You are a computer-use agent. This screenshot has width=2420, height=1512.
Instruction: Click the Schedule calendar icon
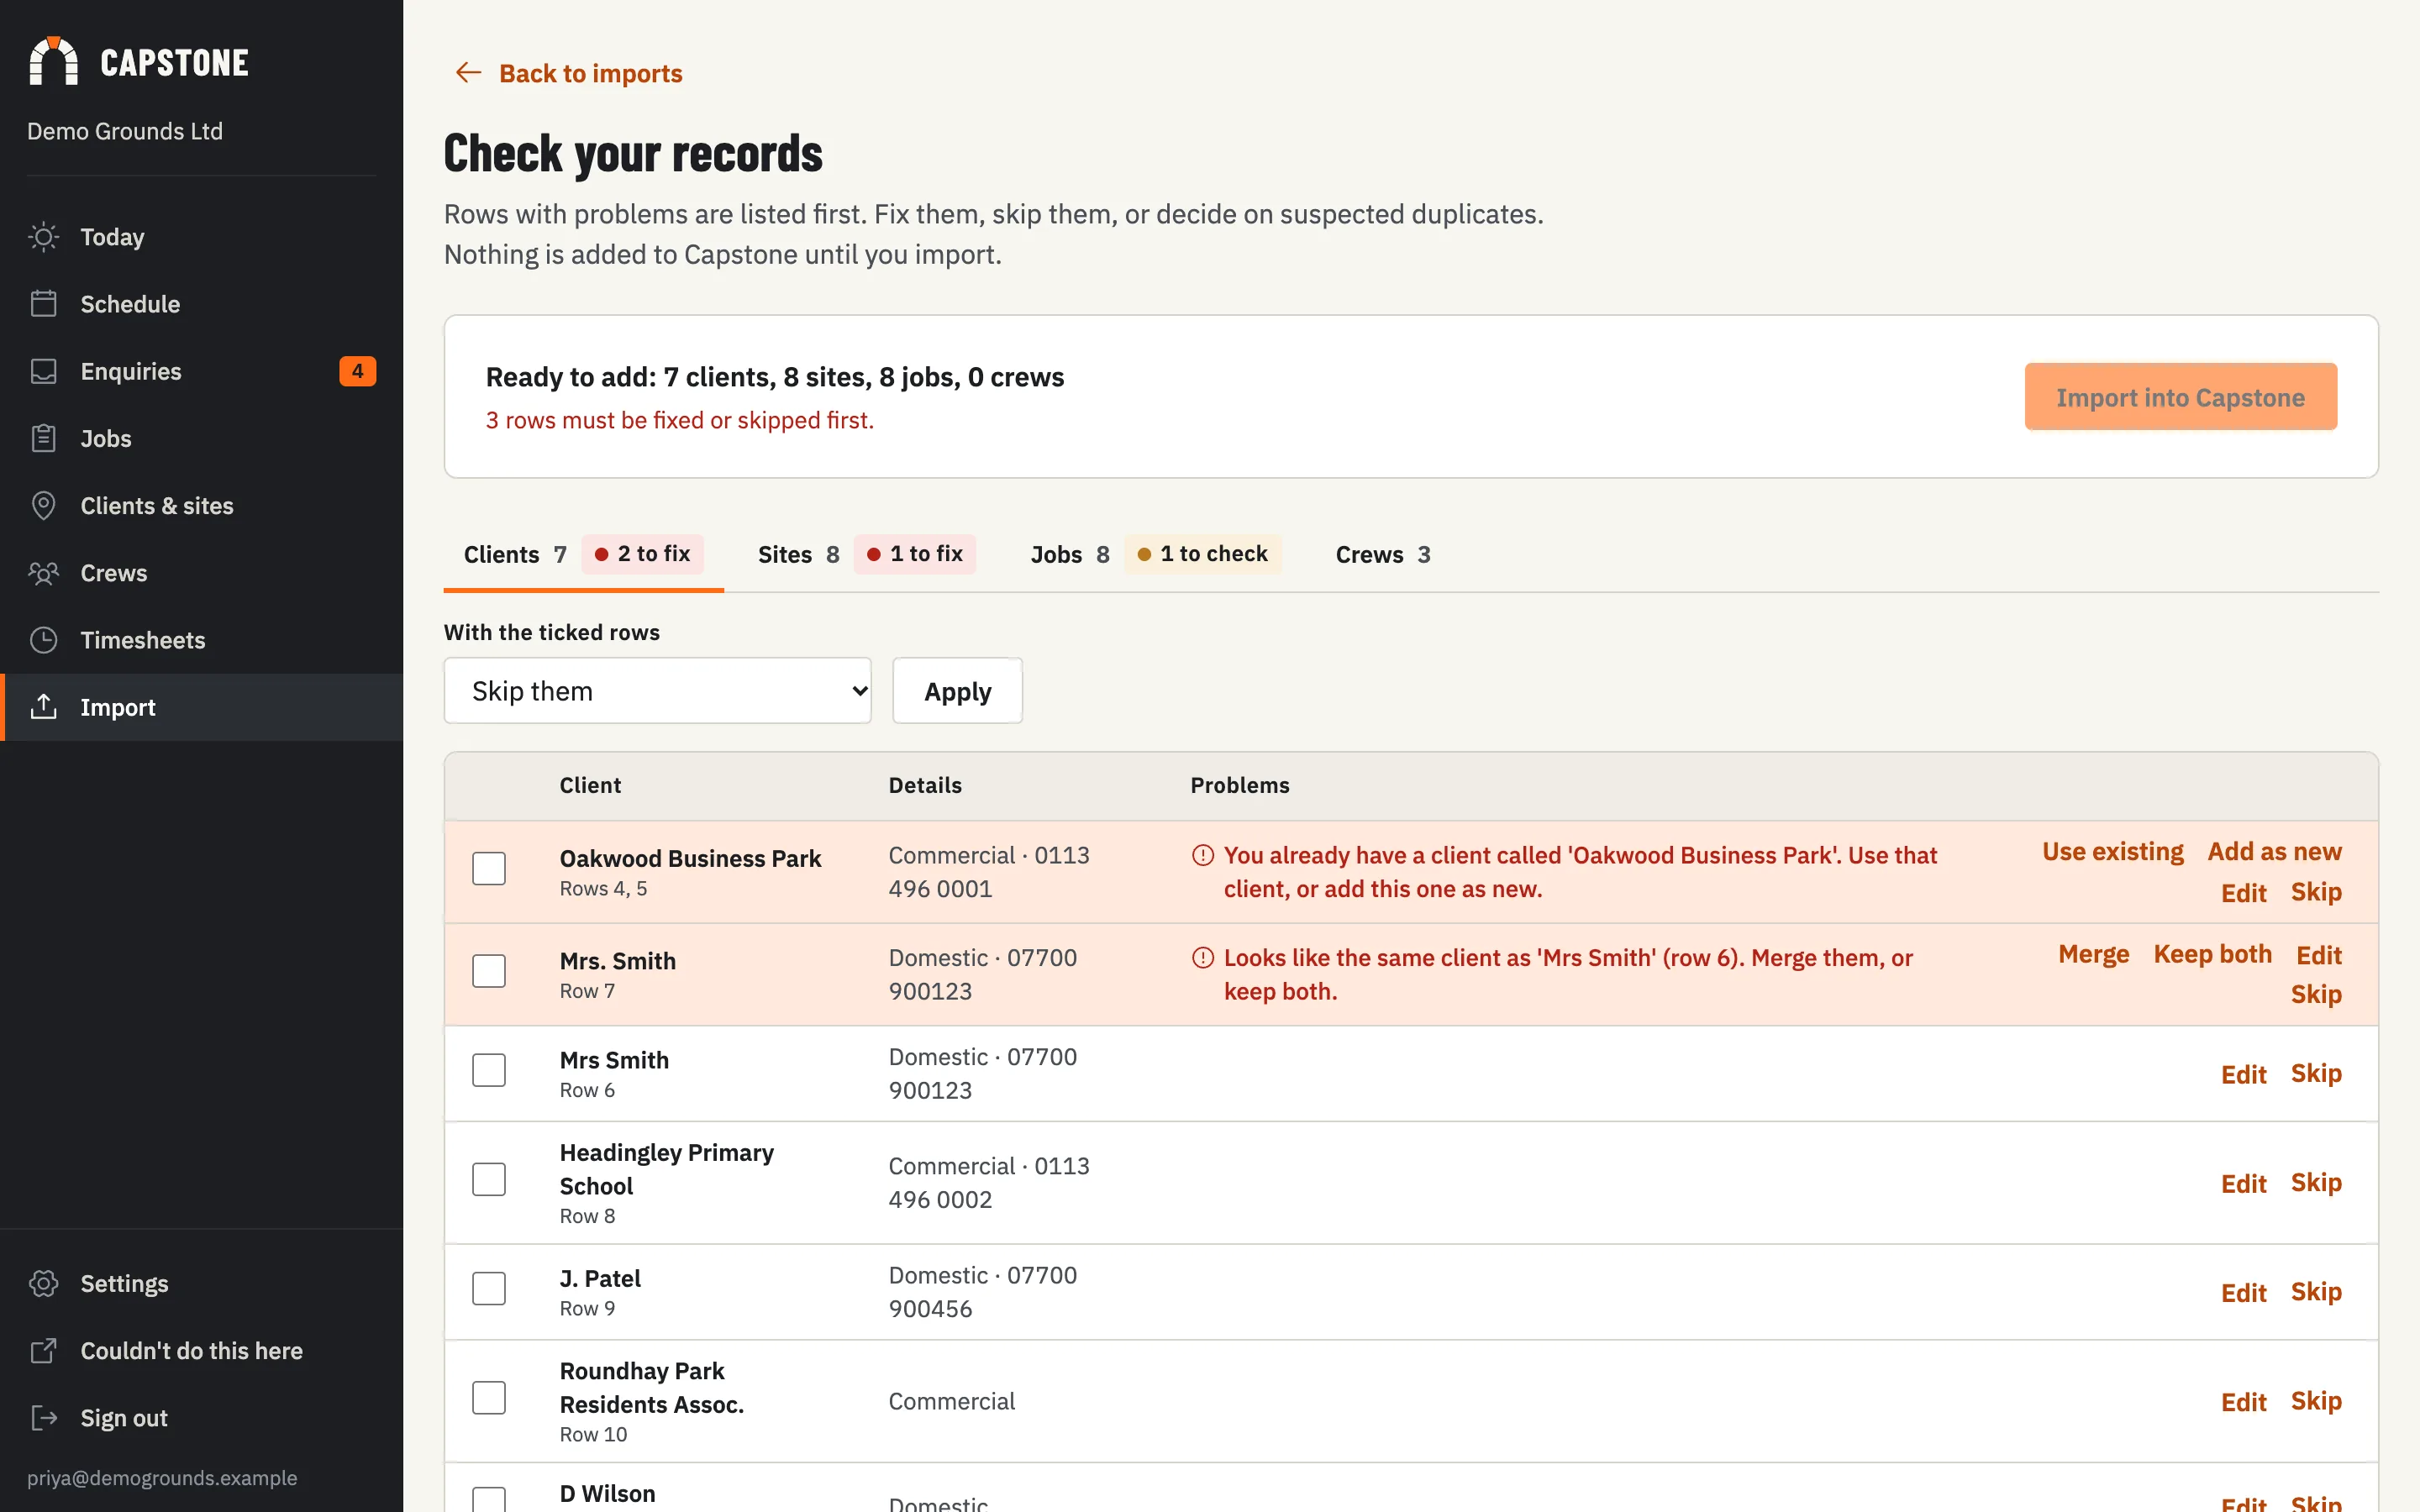point(44,304)
